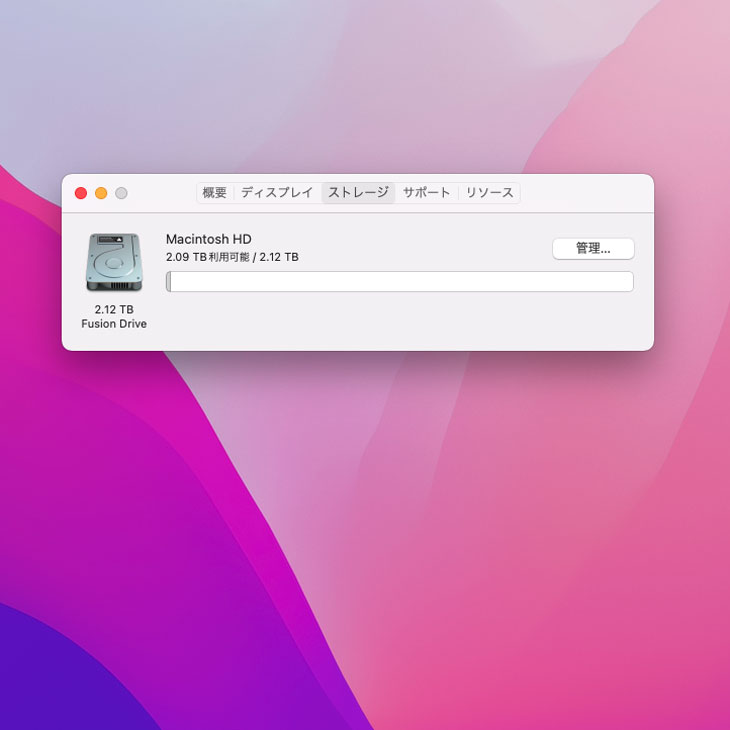The width and height of the screenshot is (730, 730).
Task: Click the empty free-space portion of storage bar
Action: coord(400,282)
